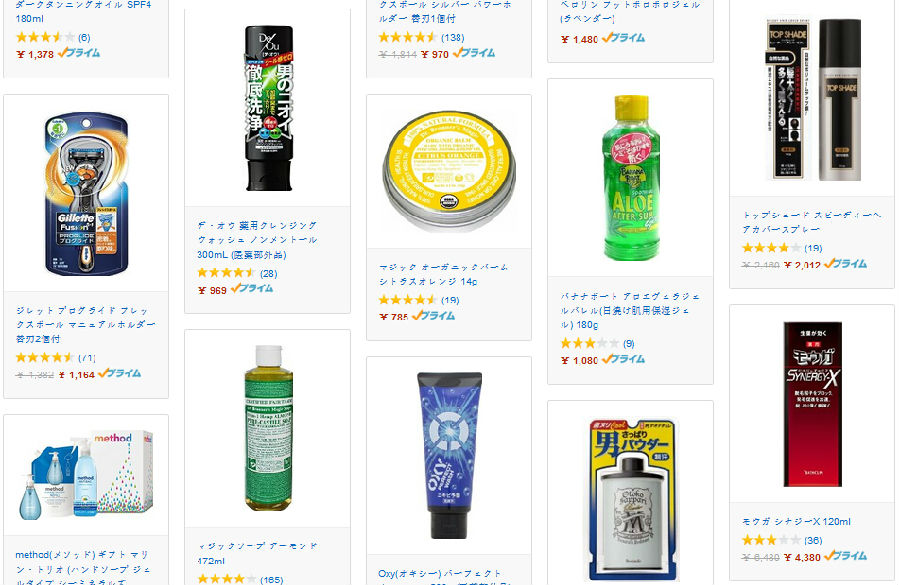Click the ¥ 4,380 price of Mouga
The width and height of the screenshot is (900, 585).
coord(802,557)
